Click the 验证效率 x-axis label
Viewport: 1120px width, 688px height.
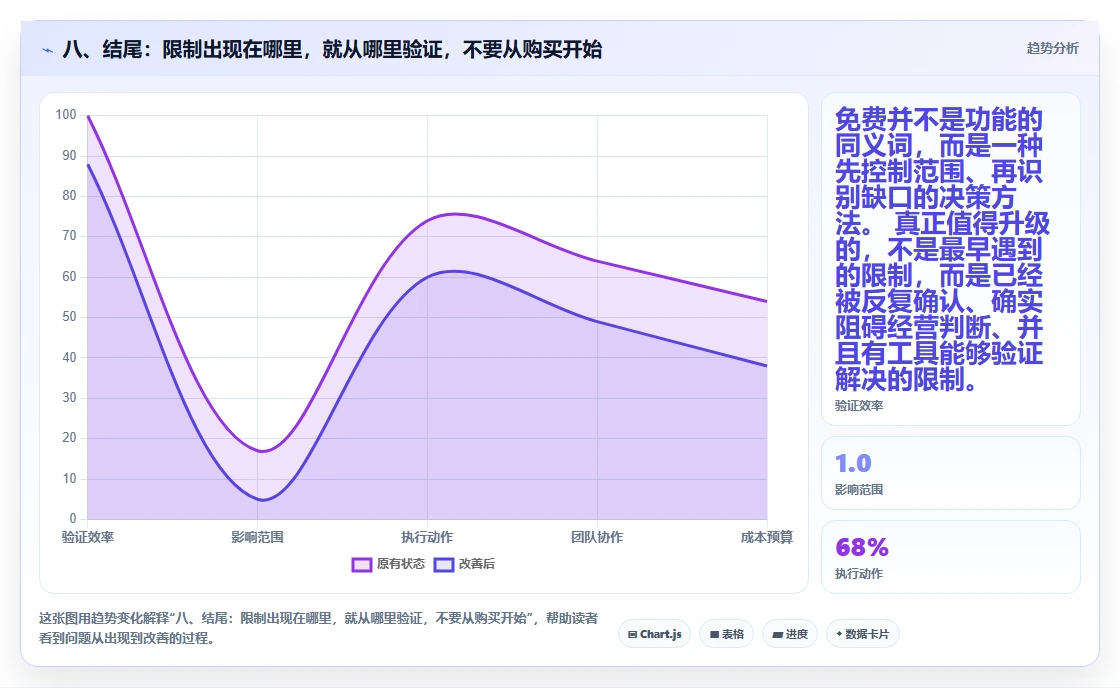[88, 537]
